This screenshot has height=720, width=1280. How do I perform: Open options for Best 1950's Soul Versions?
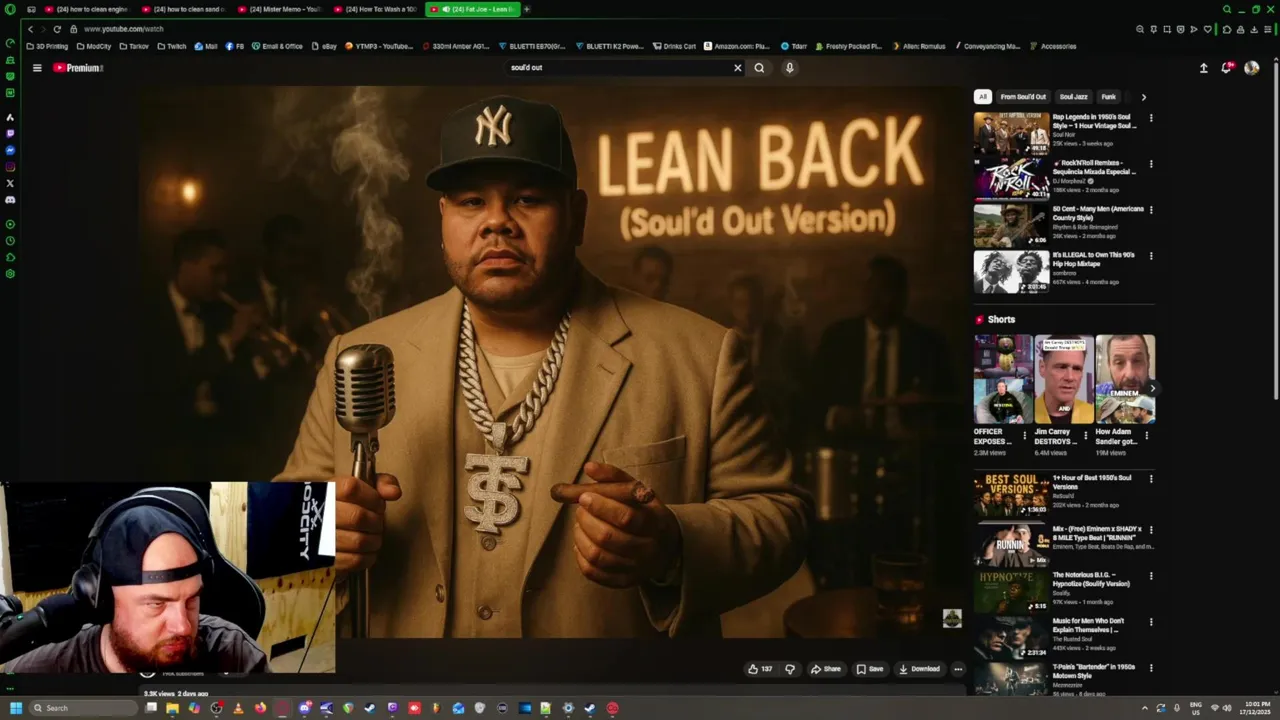[1151, 479]
